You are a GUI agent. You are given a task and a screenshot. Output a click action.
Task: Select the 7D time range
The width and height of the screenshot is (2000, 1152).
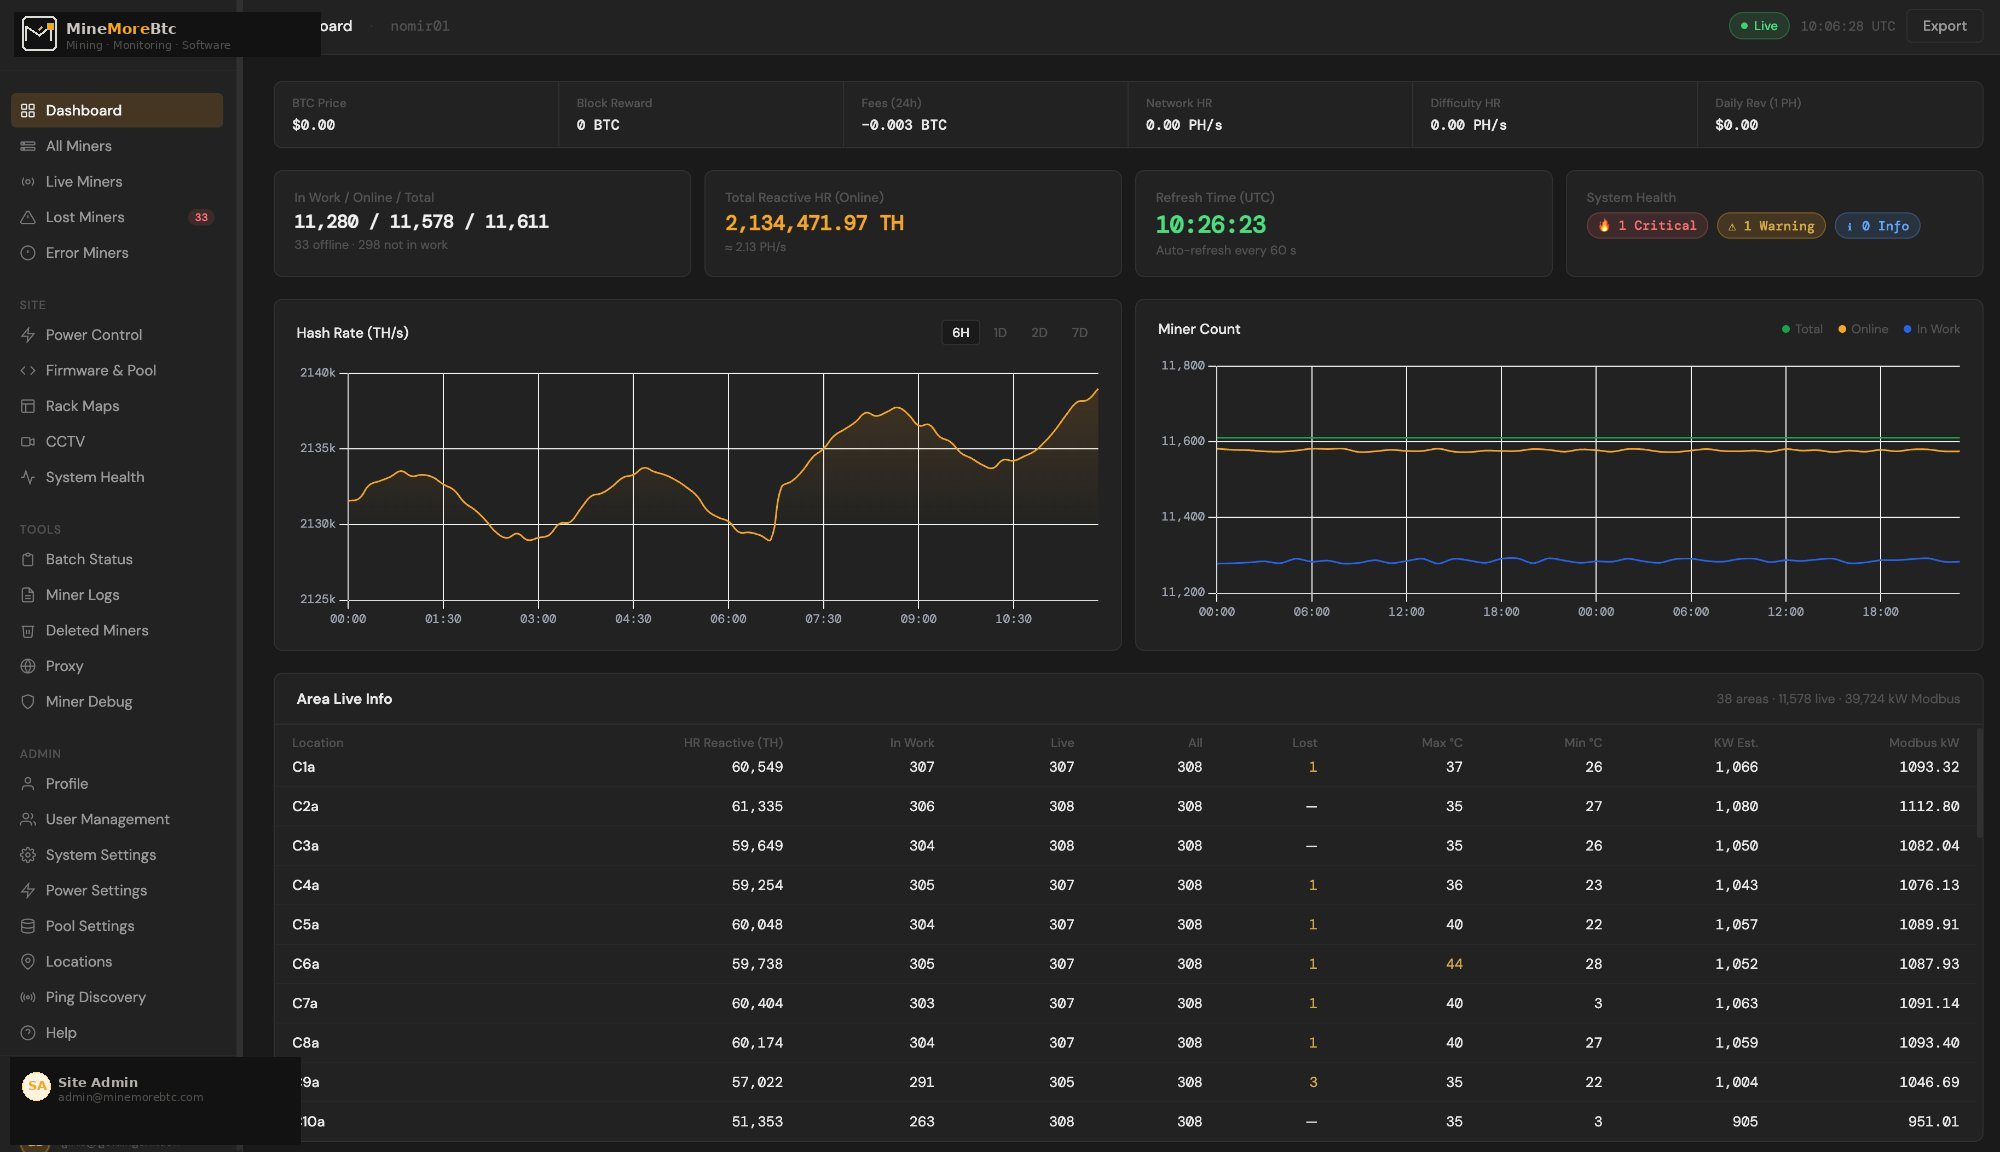tap(1079, 332)
